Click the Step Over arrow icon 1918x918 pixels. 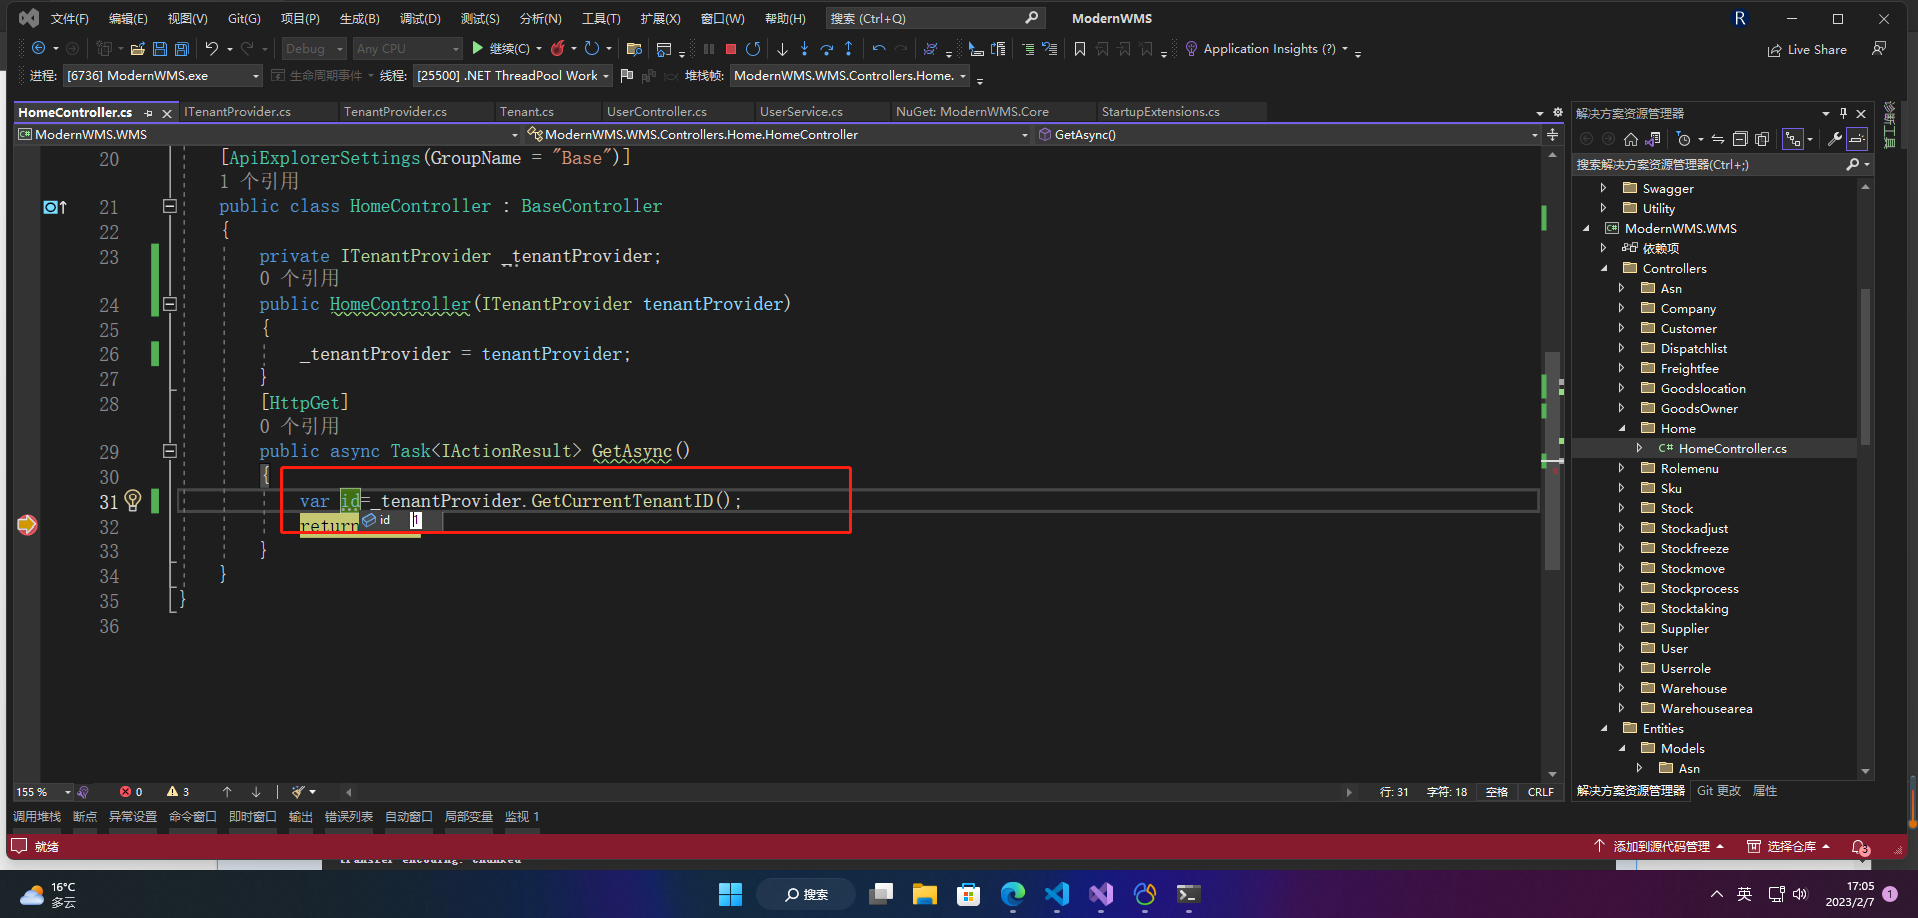click(x=826, y=49)
